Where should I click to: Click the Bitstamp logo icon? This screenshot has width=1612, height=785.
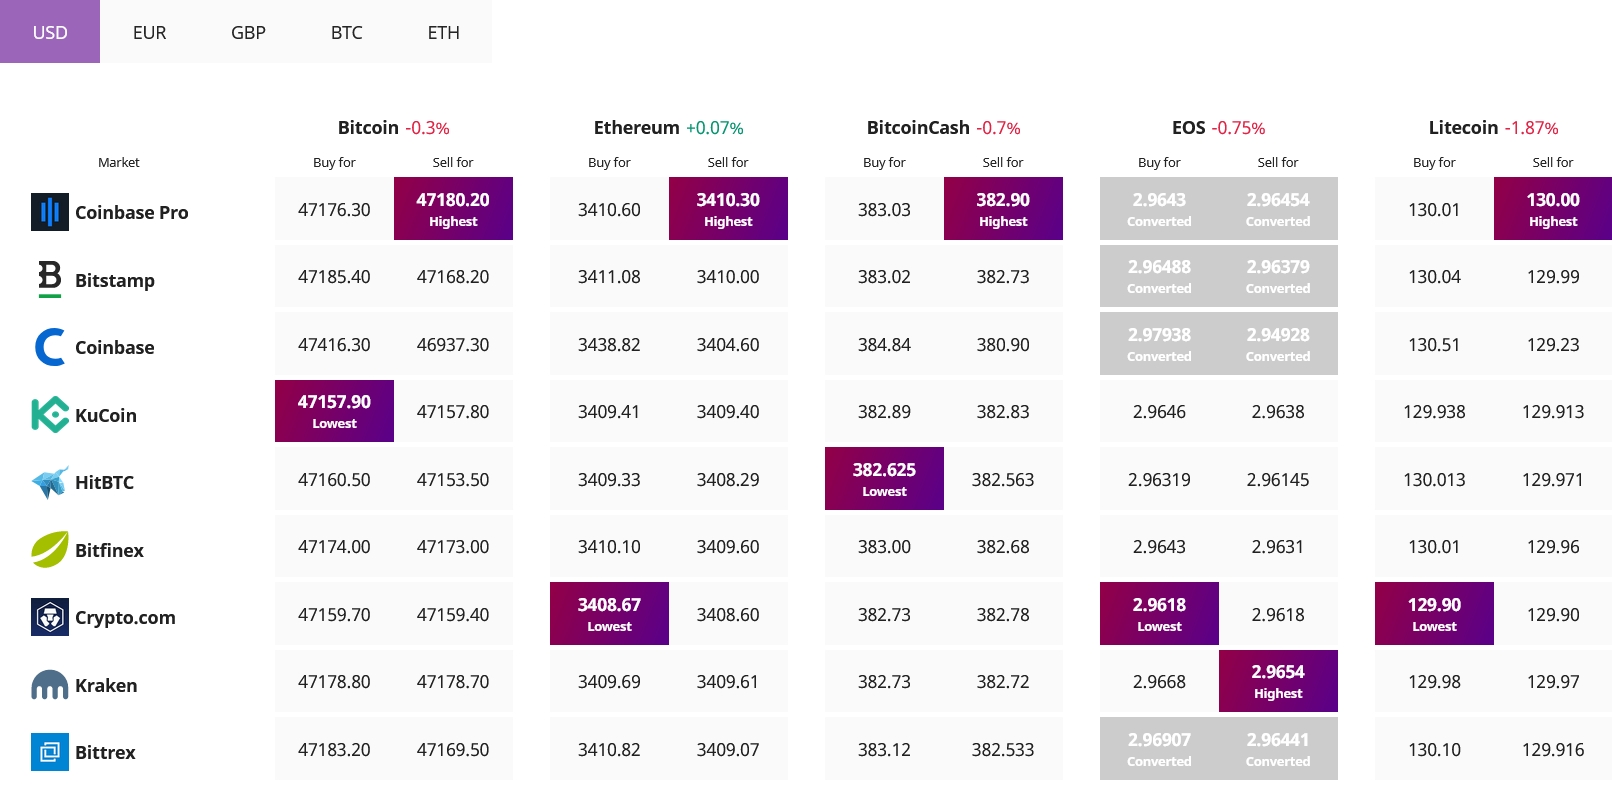pyautogui.click(x=50, y=279)
